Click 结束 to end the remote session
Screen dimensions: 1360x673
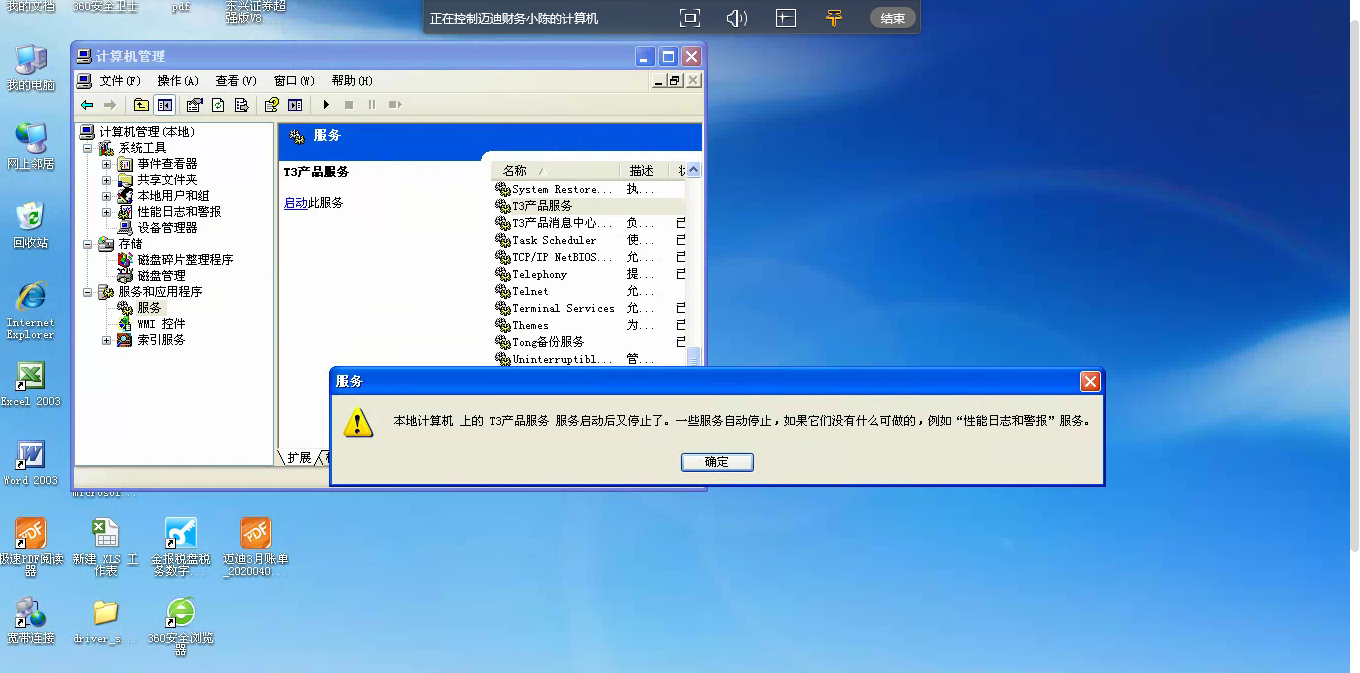coord(893,18)
